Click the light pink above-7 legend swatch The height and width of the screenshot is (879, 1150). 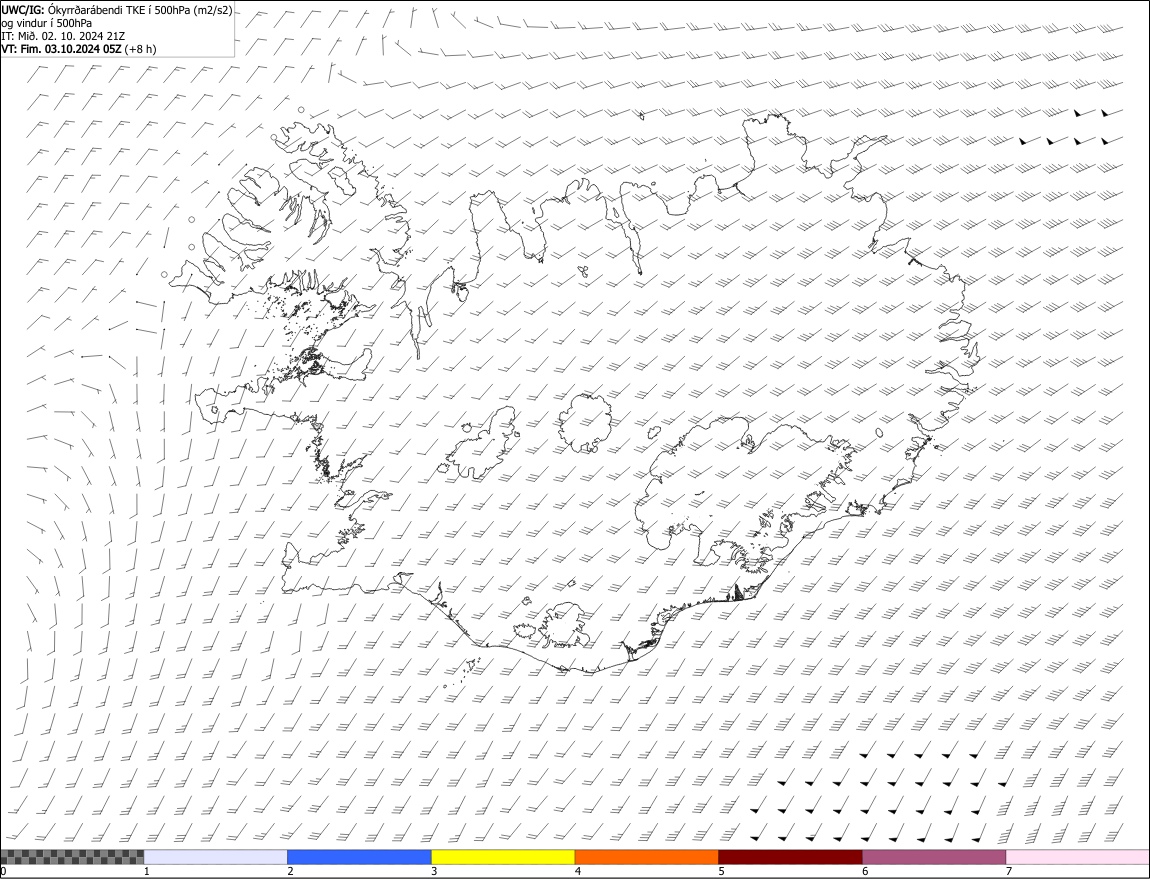point(1078,857)
